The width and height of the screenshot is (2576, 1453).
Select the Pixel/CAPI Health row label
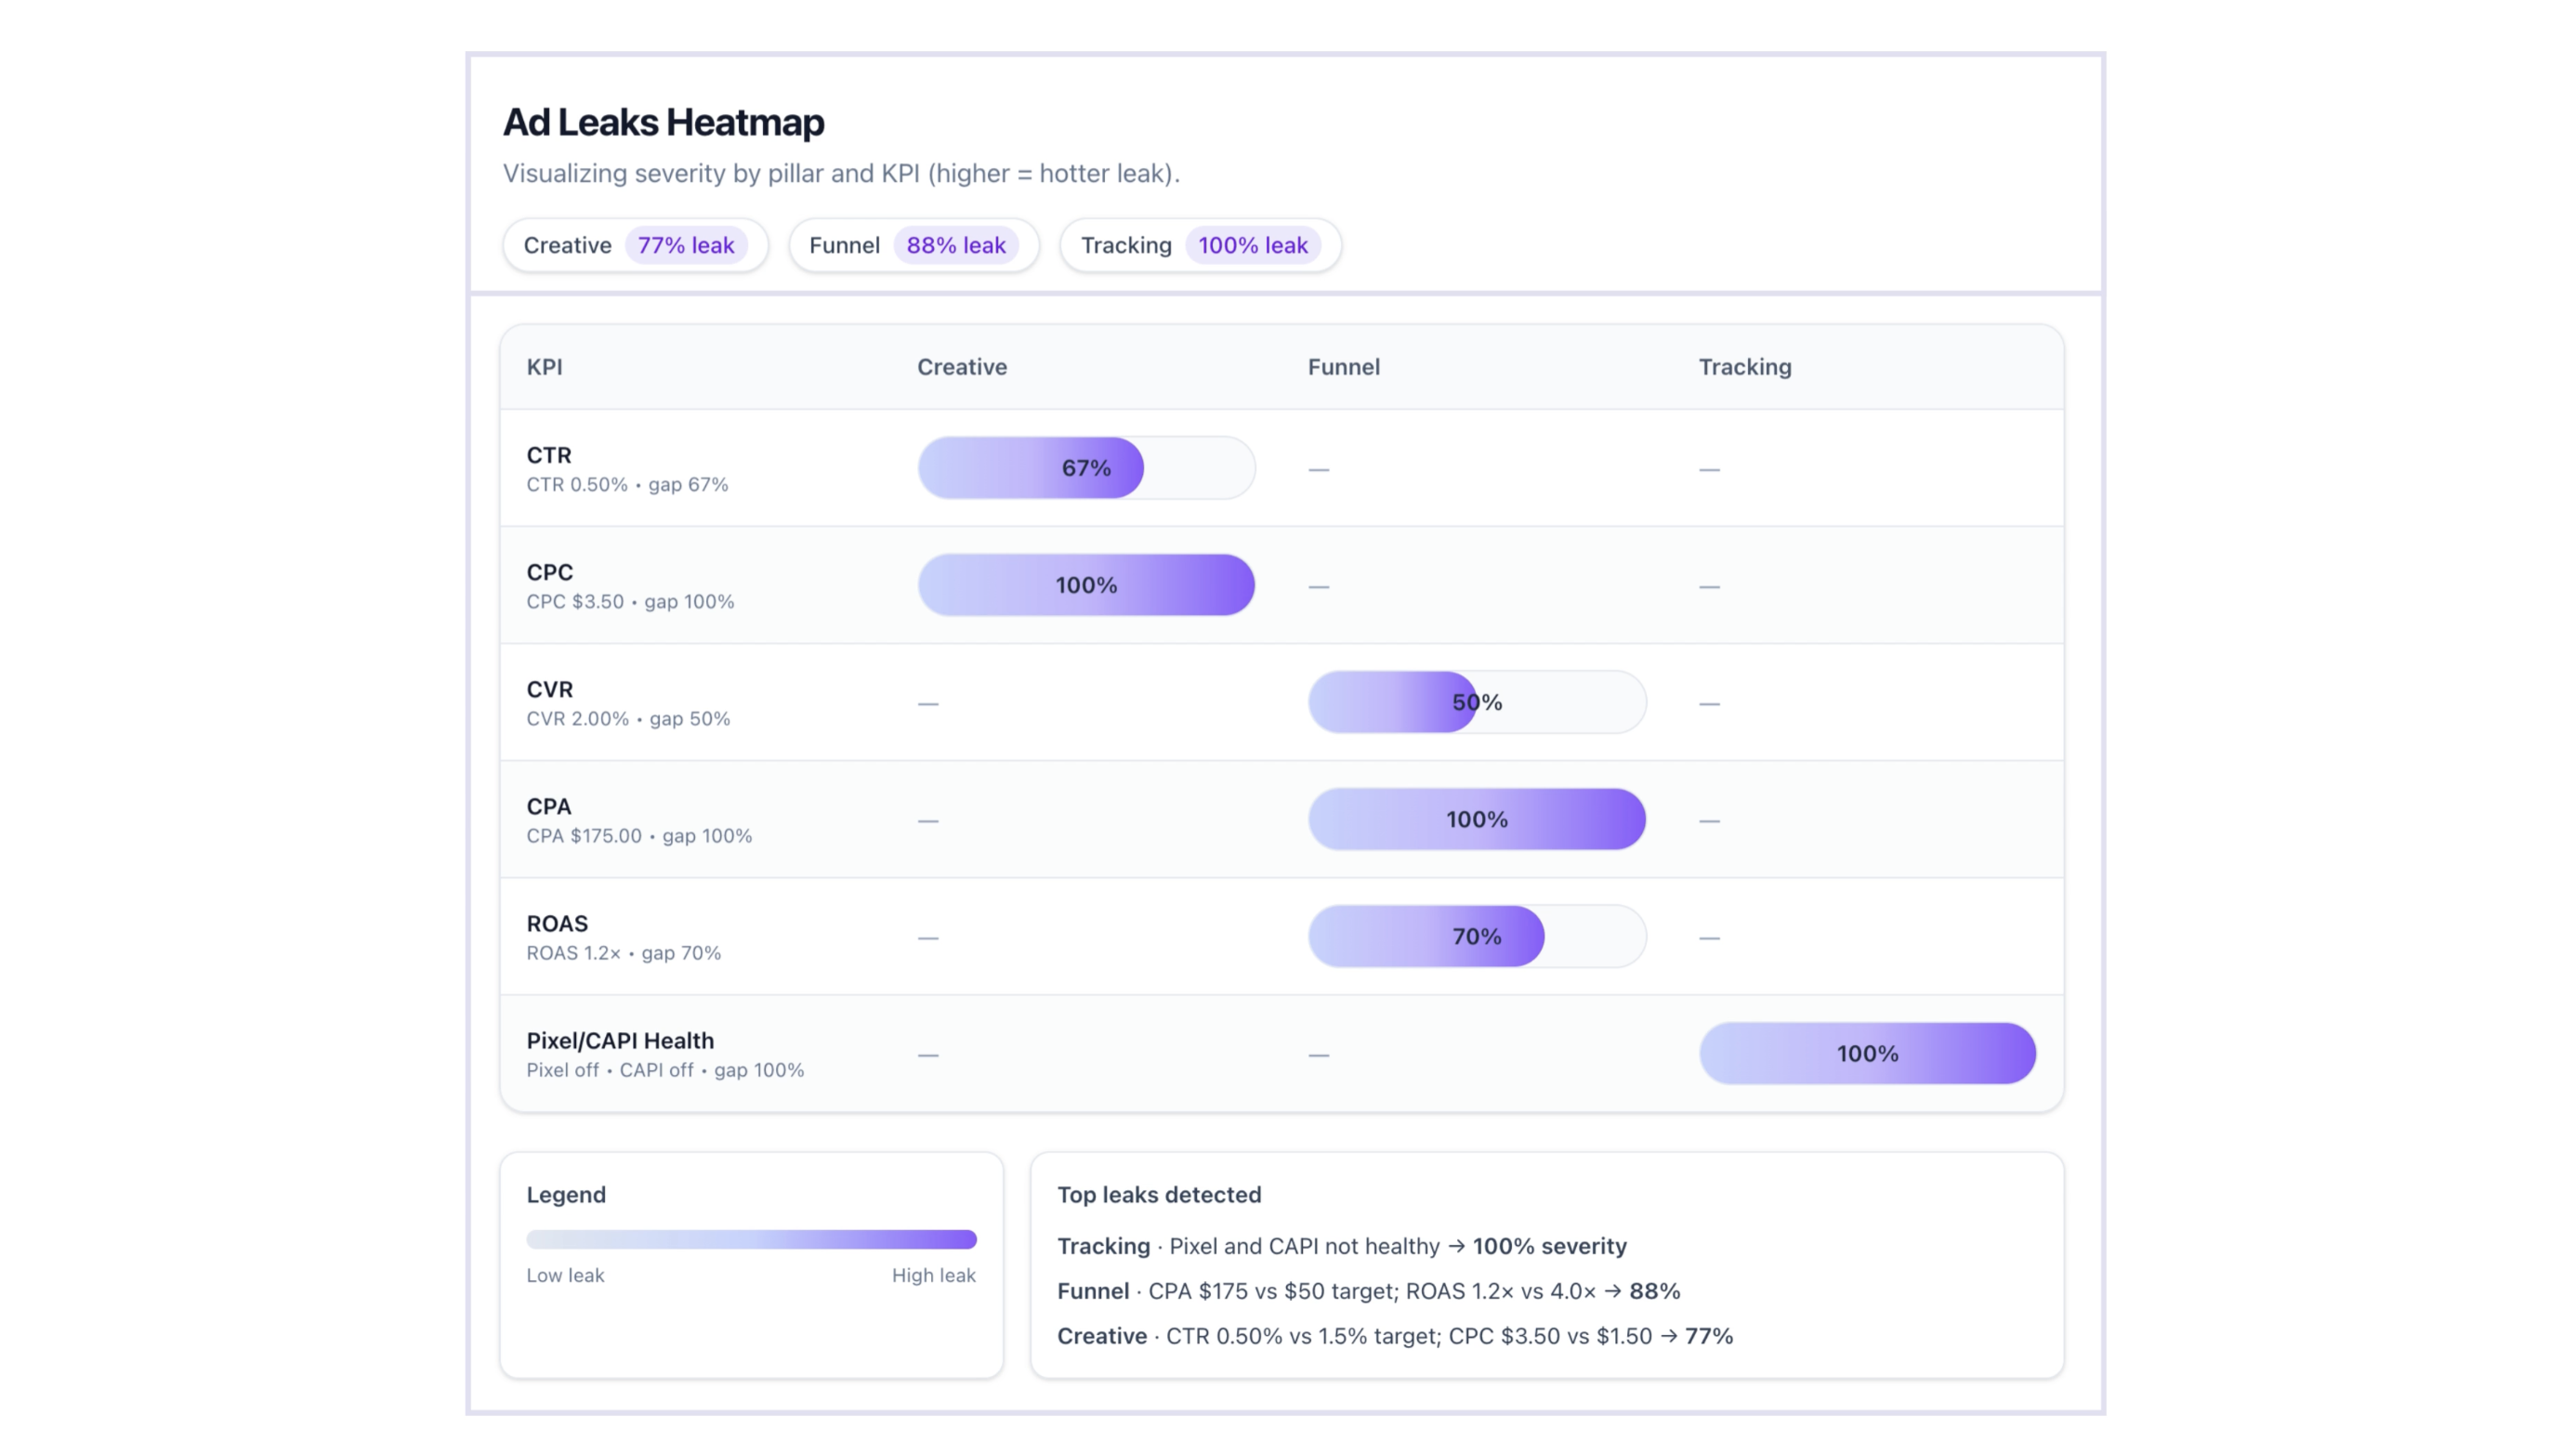pyautogui.click(x=620, y=1040)
